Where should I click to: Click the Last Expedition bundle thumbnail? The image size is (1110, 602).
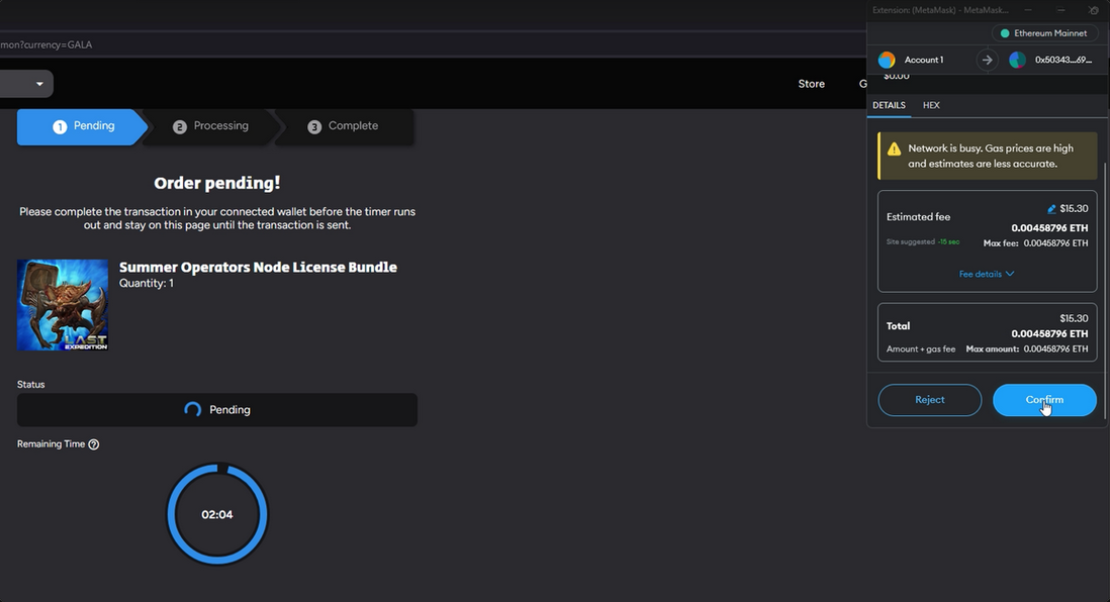tap(63, 305)
